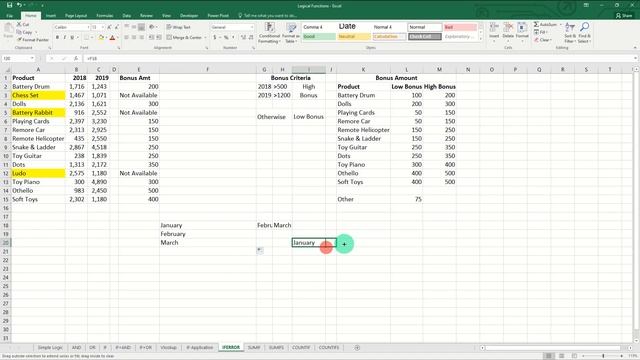
Task: Open the Page Layout ribbon tab
Action: click(76, 16)
